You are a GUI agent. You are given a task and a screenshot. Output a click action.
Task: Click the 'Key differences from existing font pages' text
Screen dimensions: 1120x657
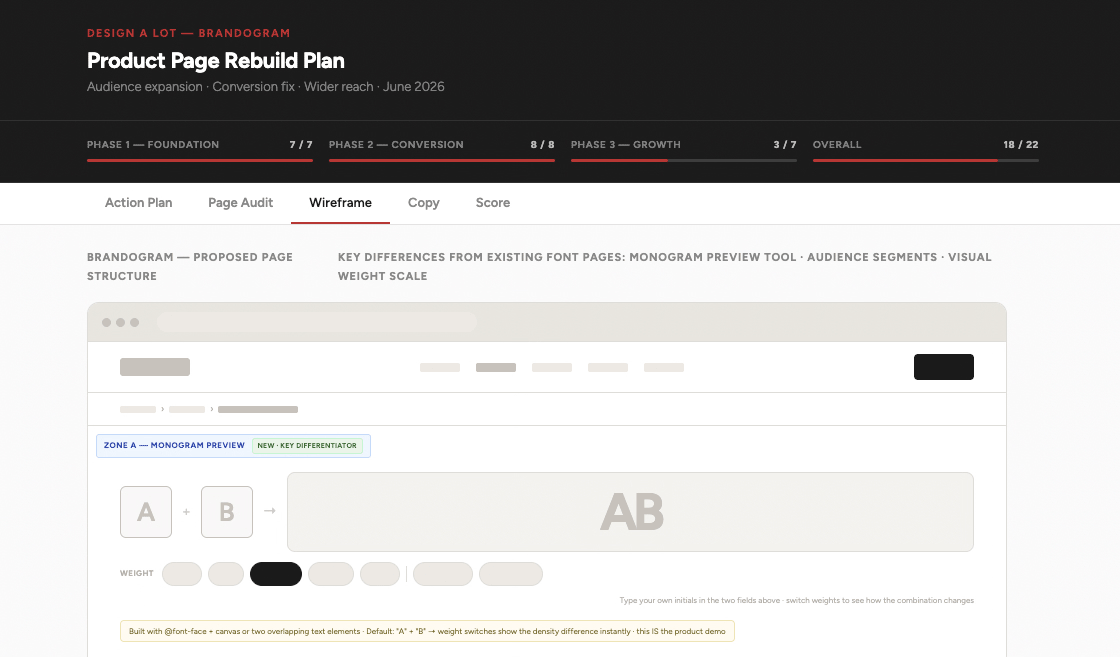click(664, 266)
